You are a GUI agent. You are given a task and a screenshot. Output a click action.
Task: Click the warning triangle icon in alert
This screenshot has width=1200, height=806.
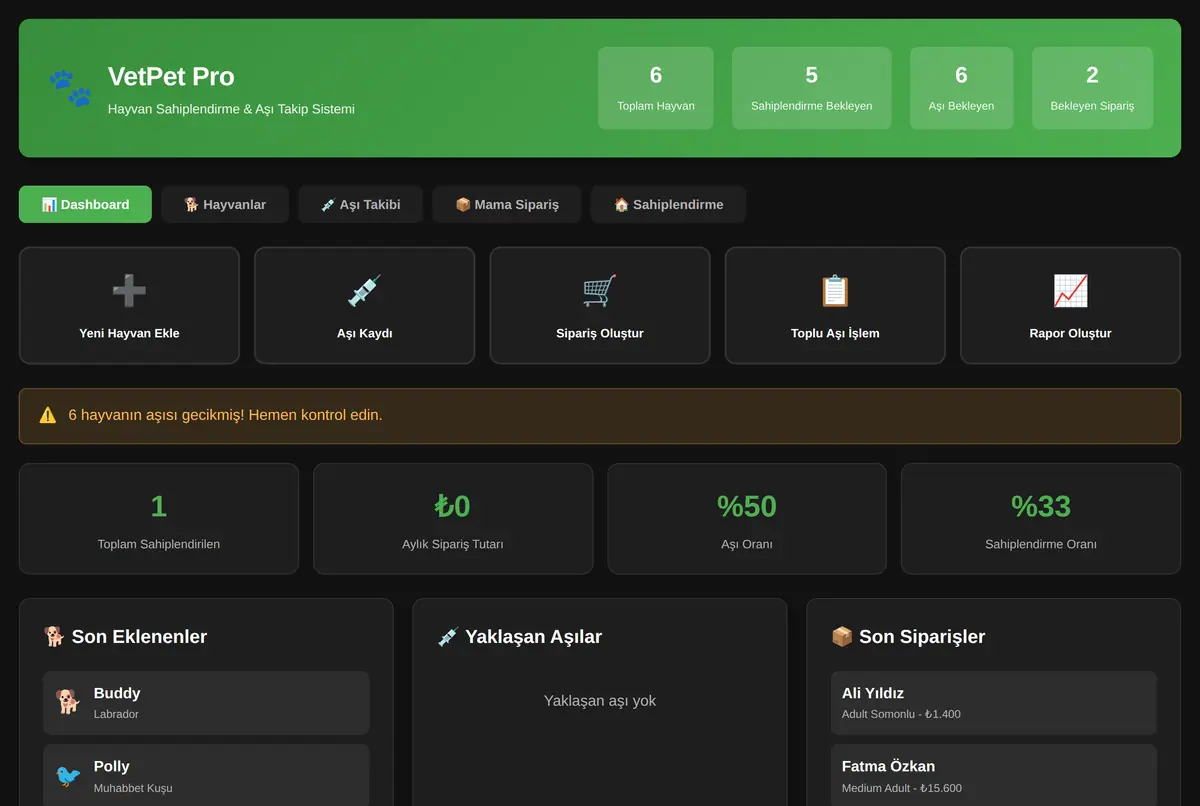pyautogui.click(x=48, y=415)
